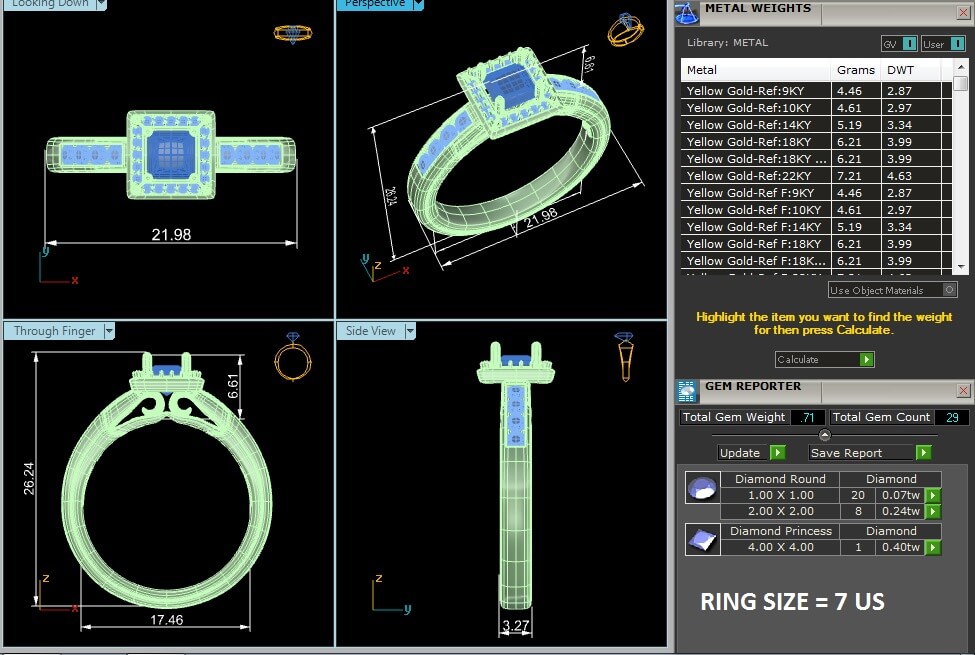The height and width of the screenshot is (655, 975).
Task: Click the ring orientation icon in Through Finger view
Action: (x=293, y=359)
